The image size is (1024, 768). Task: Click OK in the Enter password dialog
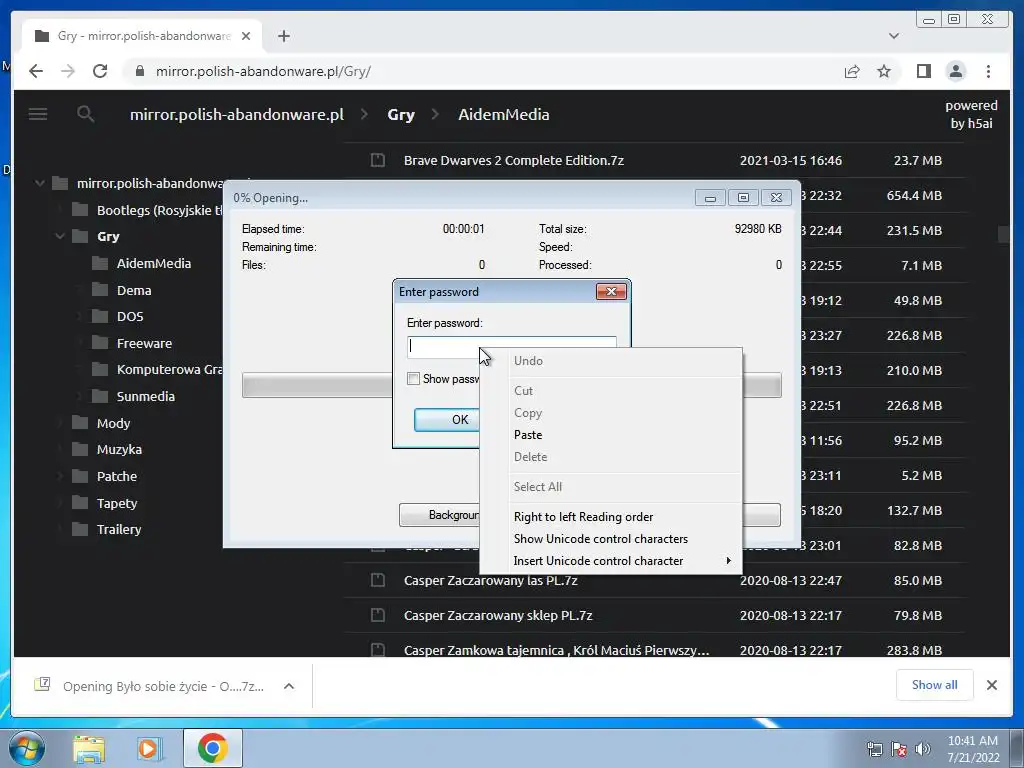449,419
